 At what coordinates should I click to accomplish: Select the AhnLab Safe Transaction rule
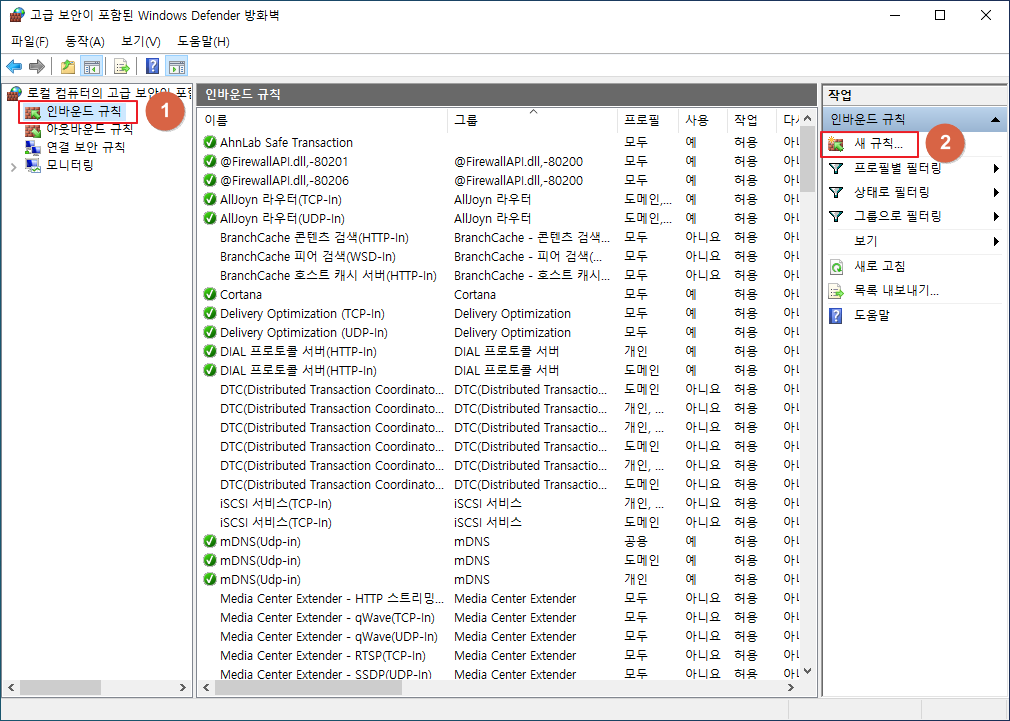point(287,142)
